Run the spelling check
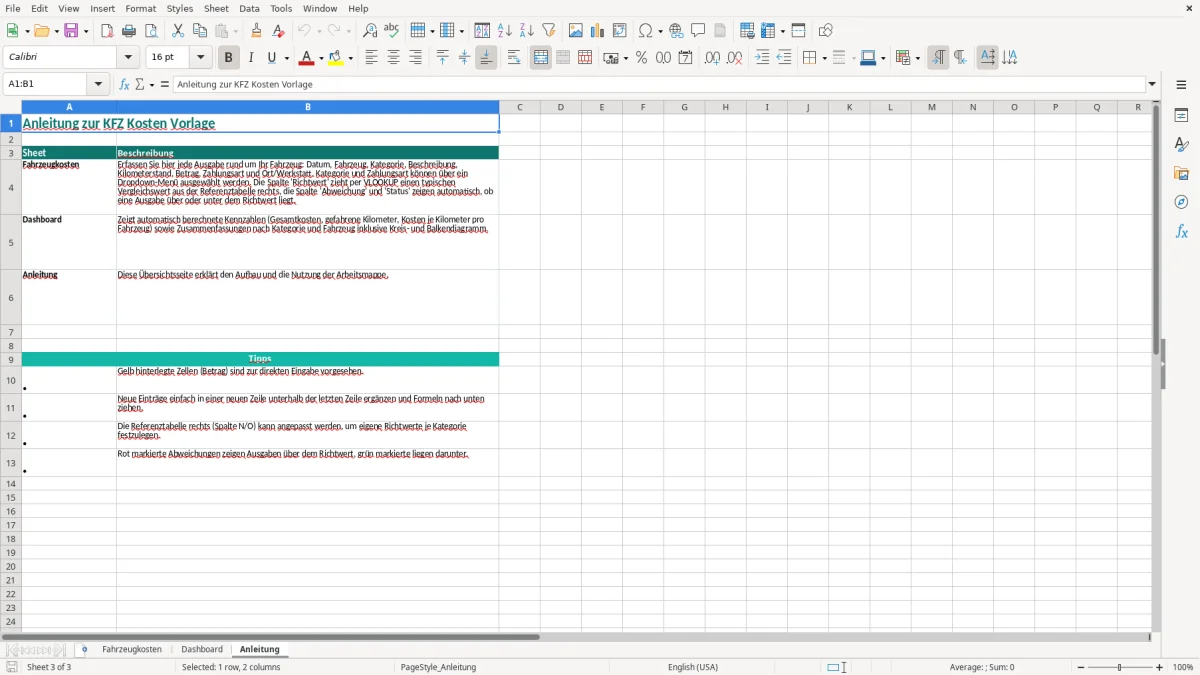Image resolution: width=1200 pixels, height=675 pixels. click(392, 31)
